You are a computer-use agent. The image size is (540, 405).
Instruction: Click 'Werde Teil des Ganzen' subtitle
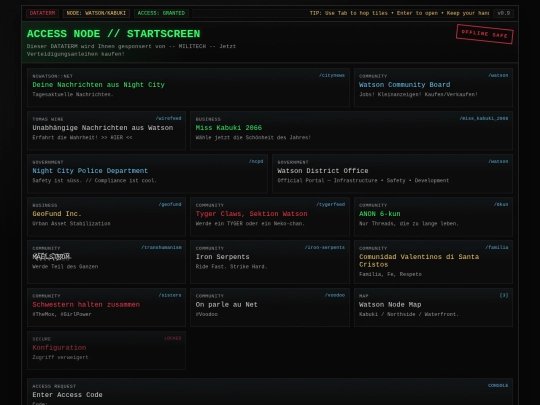[x=65, y=267]
